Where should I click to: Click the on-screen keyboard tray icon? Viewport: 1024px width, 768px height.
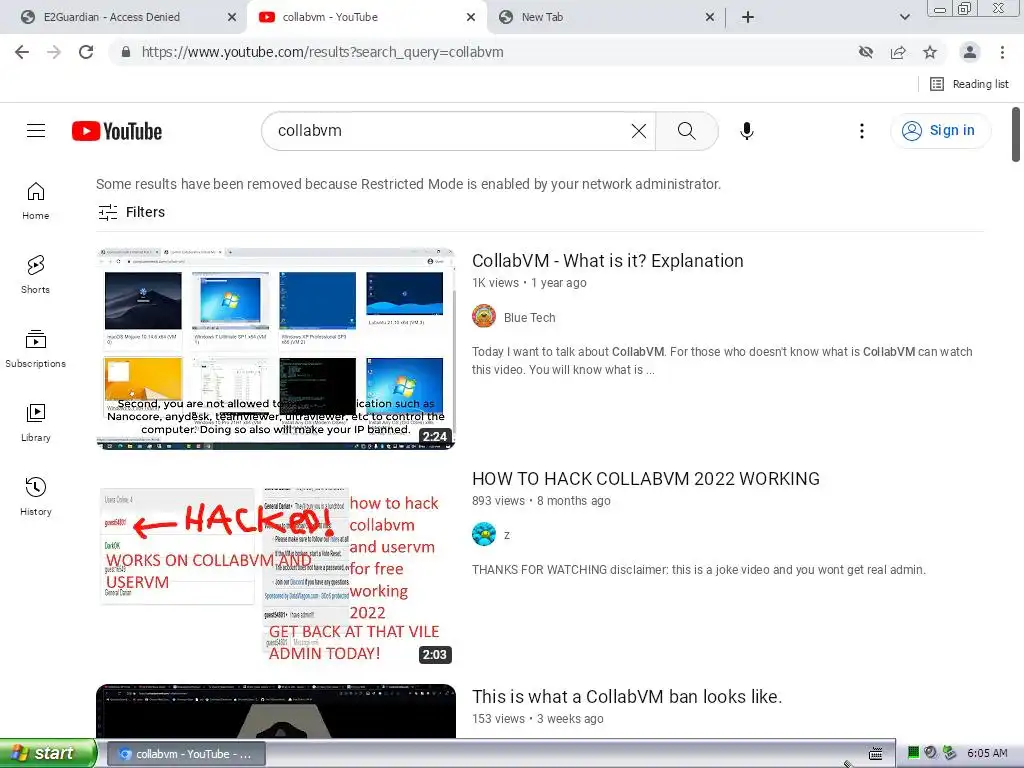[876, 754]
